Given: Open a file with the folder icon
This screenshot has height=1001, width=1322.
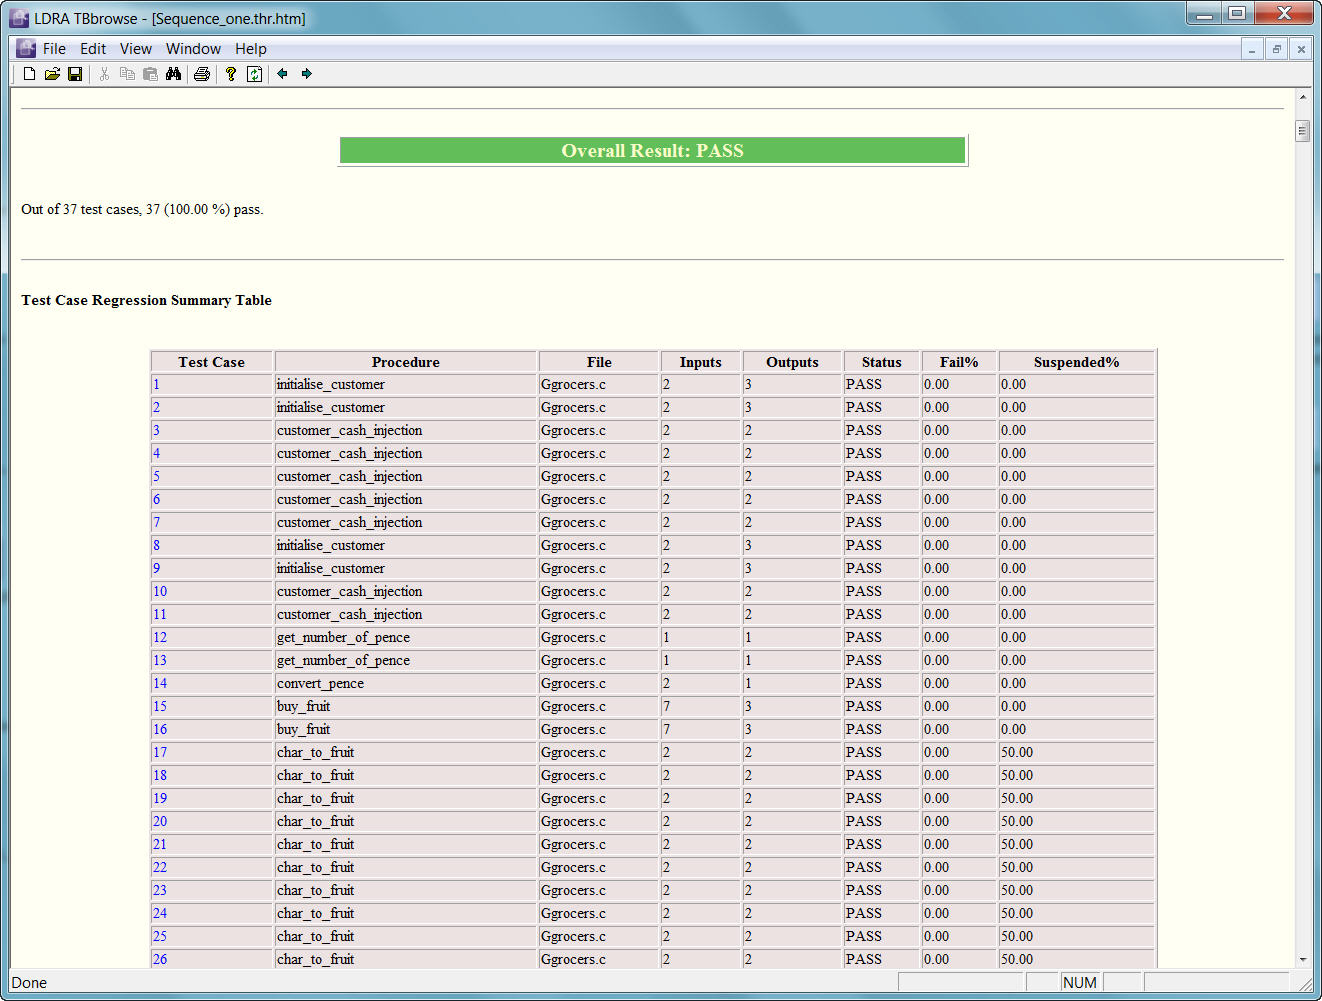Looking at the screenshot, I should click(x=52, y=74).
